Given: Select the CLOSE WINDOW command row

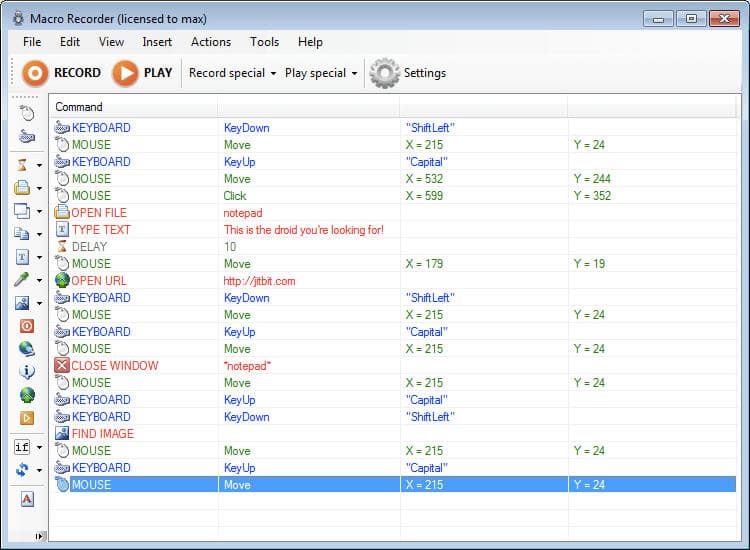Looking at the screenshot, I should coord(300,366).
